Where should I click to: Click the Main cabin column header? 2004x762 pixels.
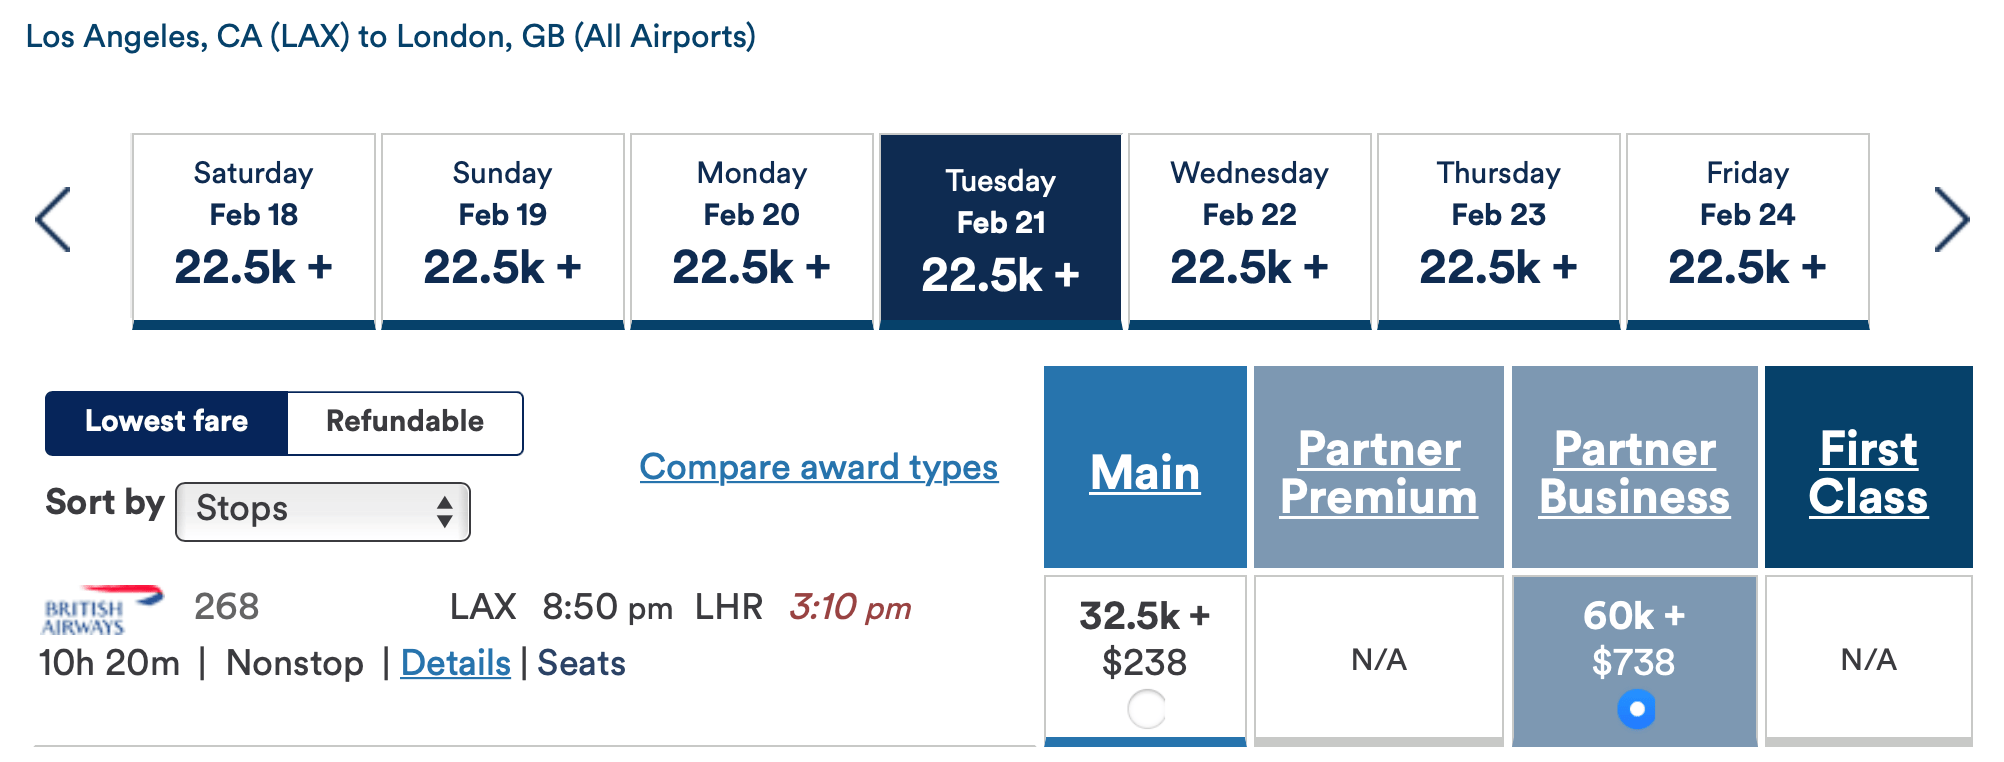pyautogui.click(x=1145, y=472)
